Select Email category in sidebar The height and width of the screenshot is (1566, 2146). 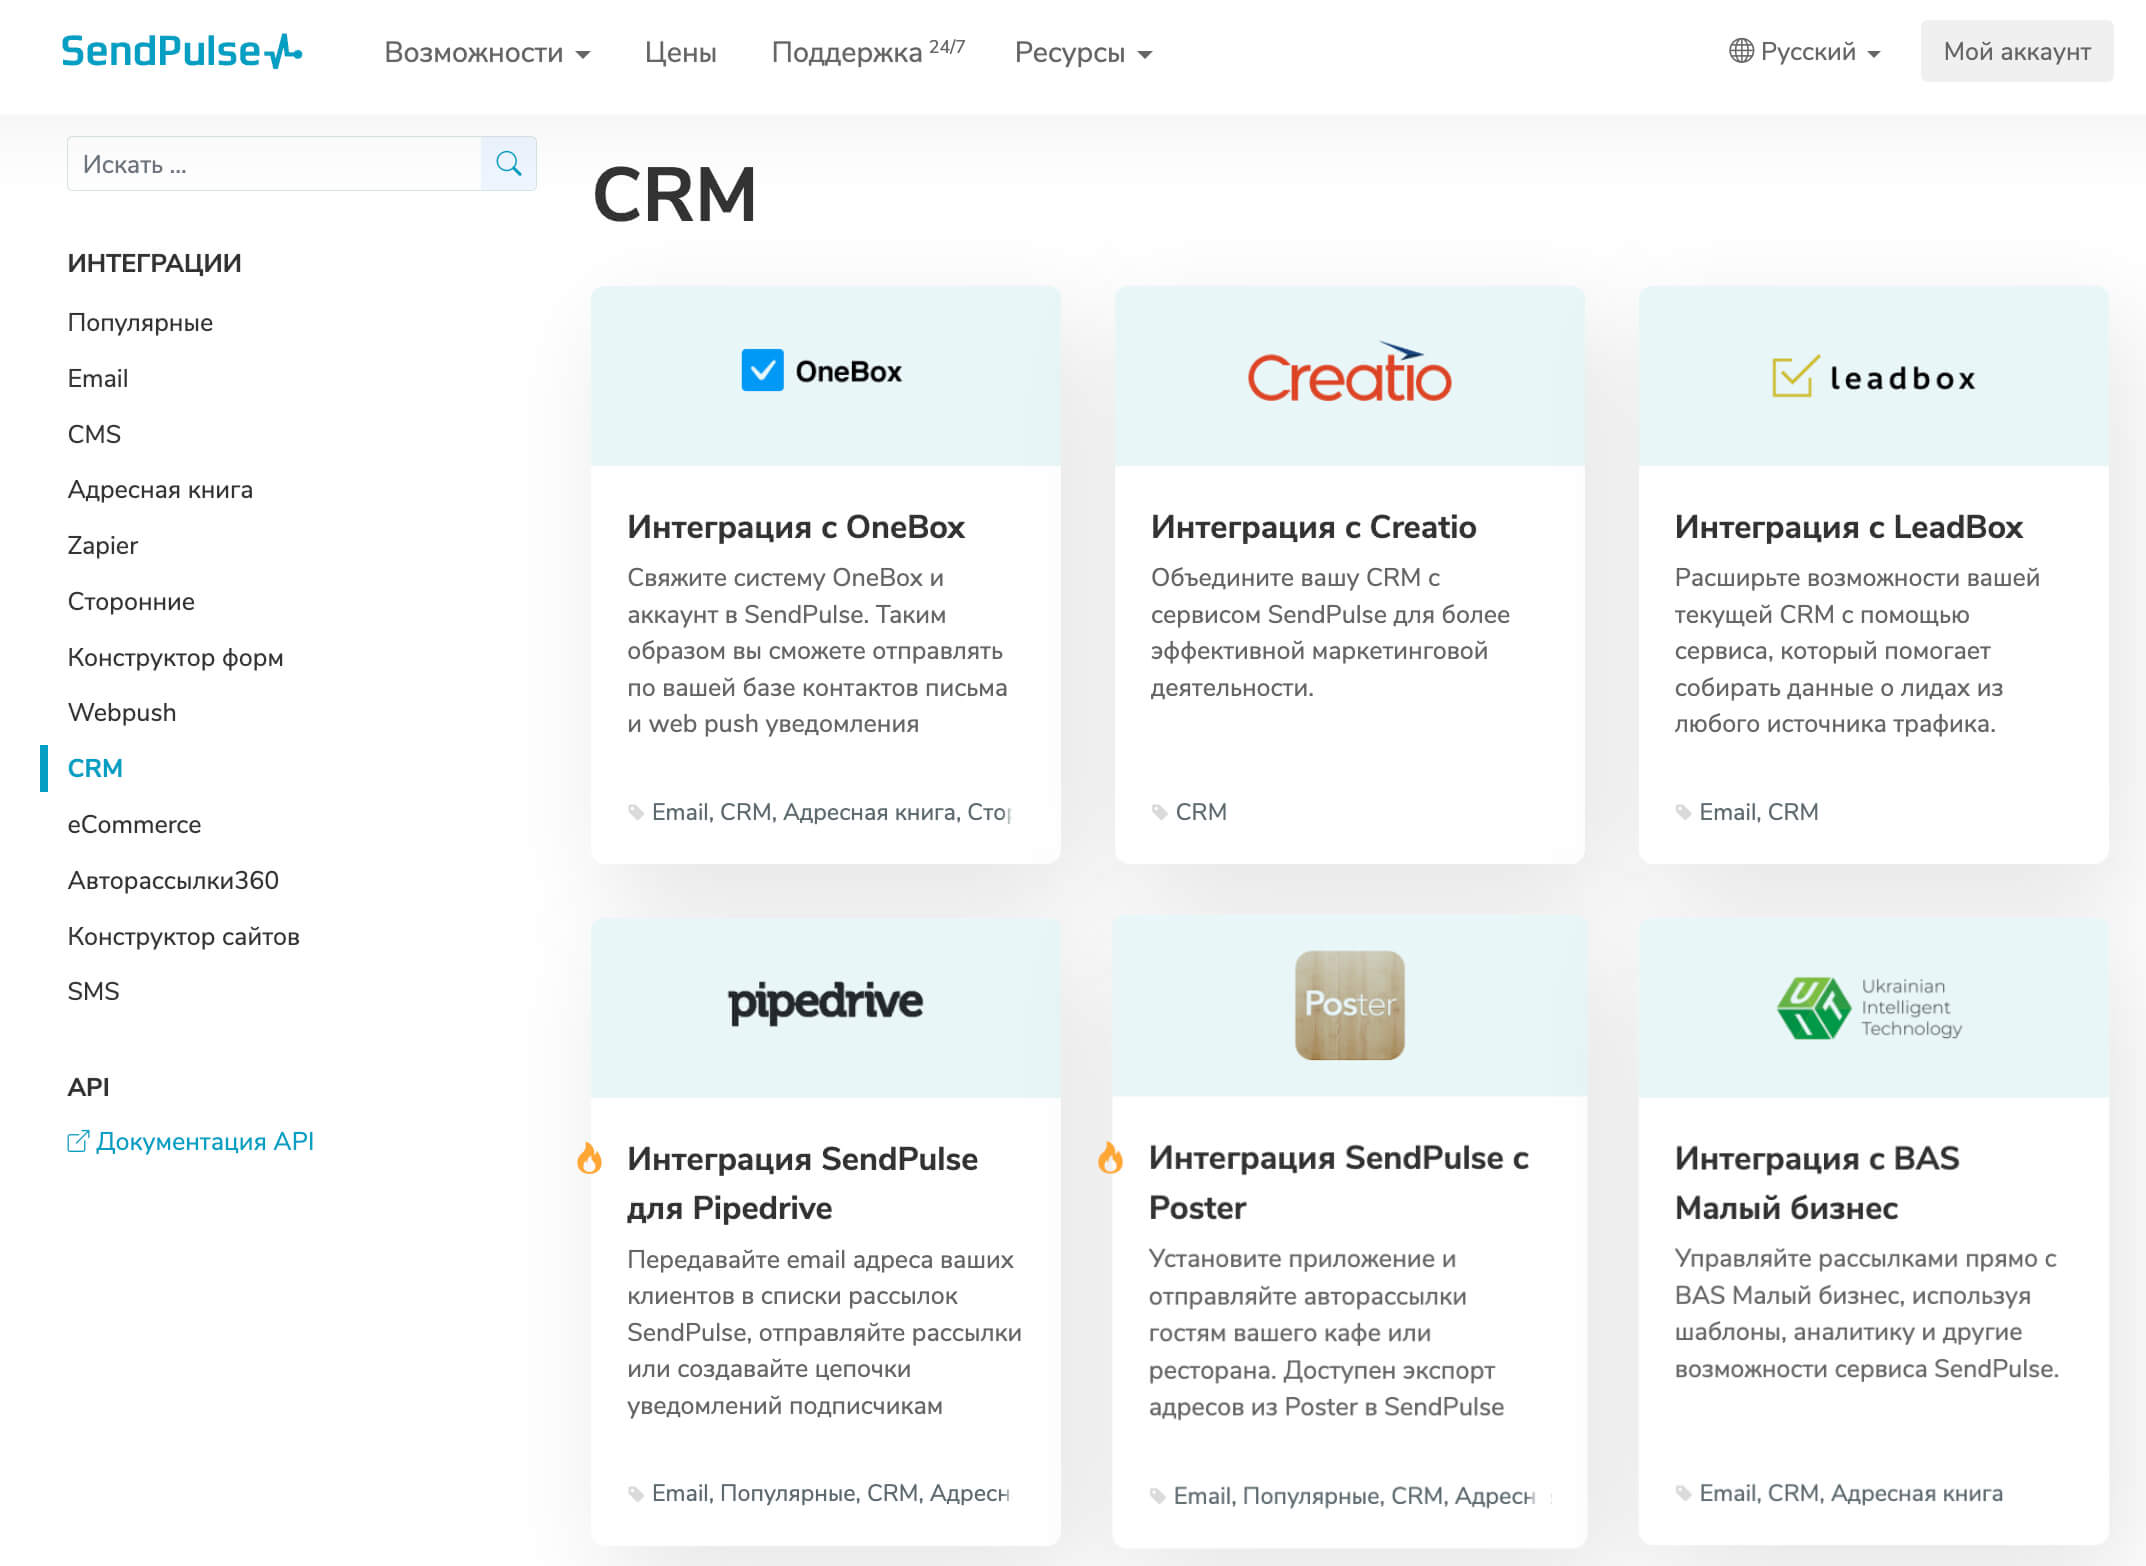tap(97, 378)
